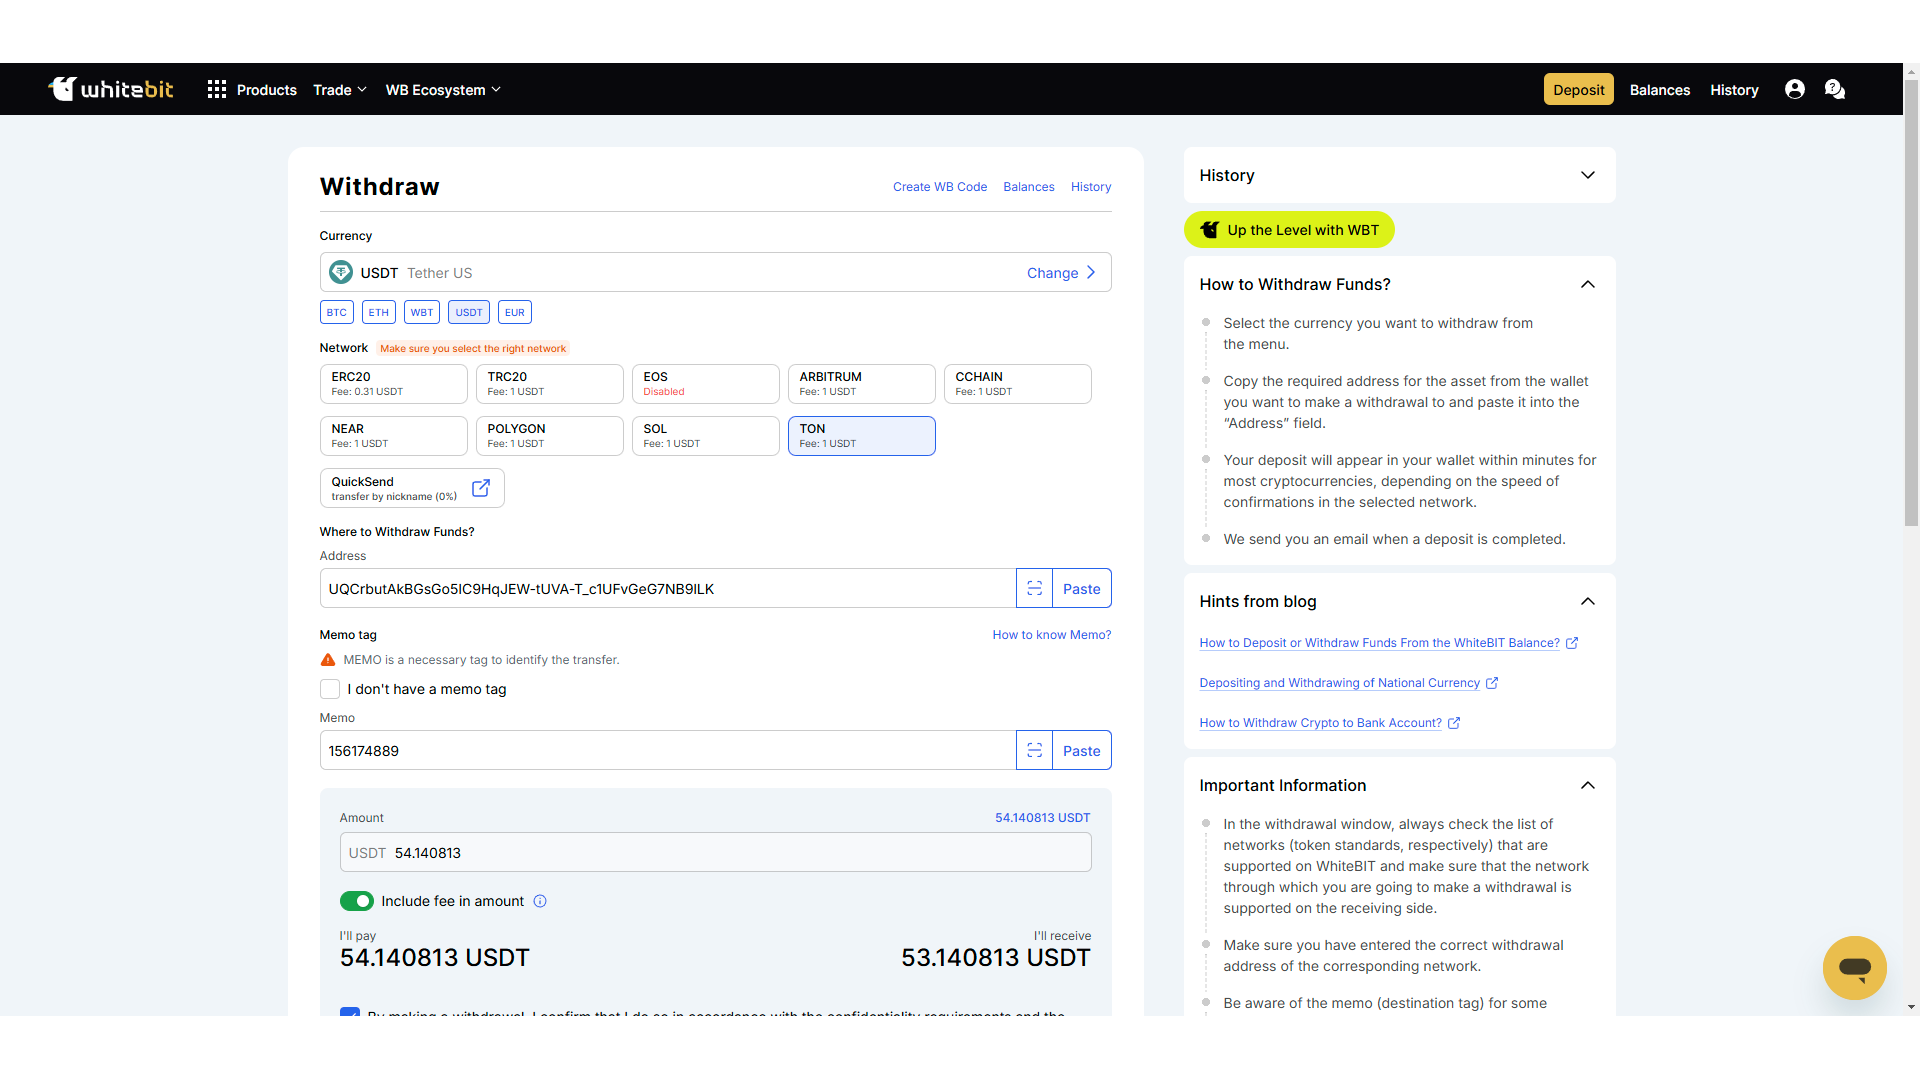Choose the ARBITRUM network
The width and height of the screenshot is (1920, 1080).
[x=862, y=384]
